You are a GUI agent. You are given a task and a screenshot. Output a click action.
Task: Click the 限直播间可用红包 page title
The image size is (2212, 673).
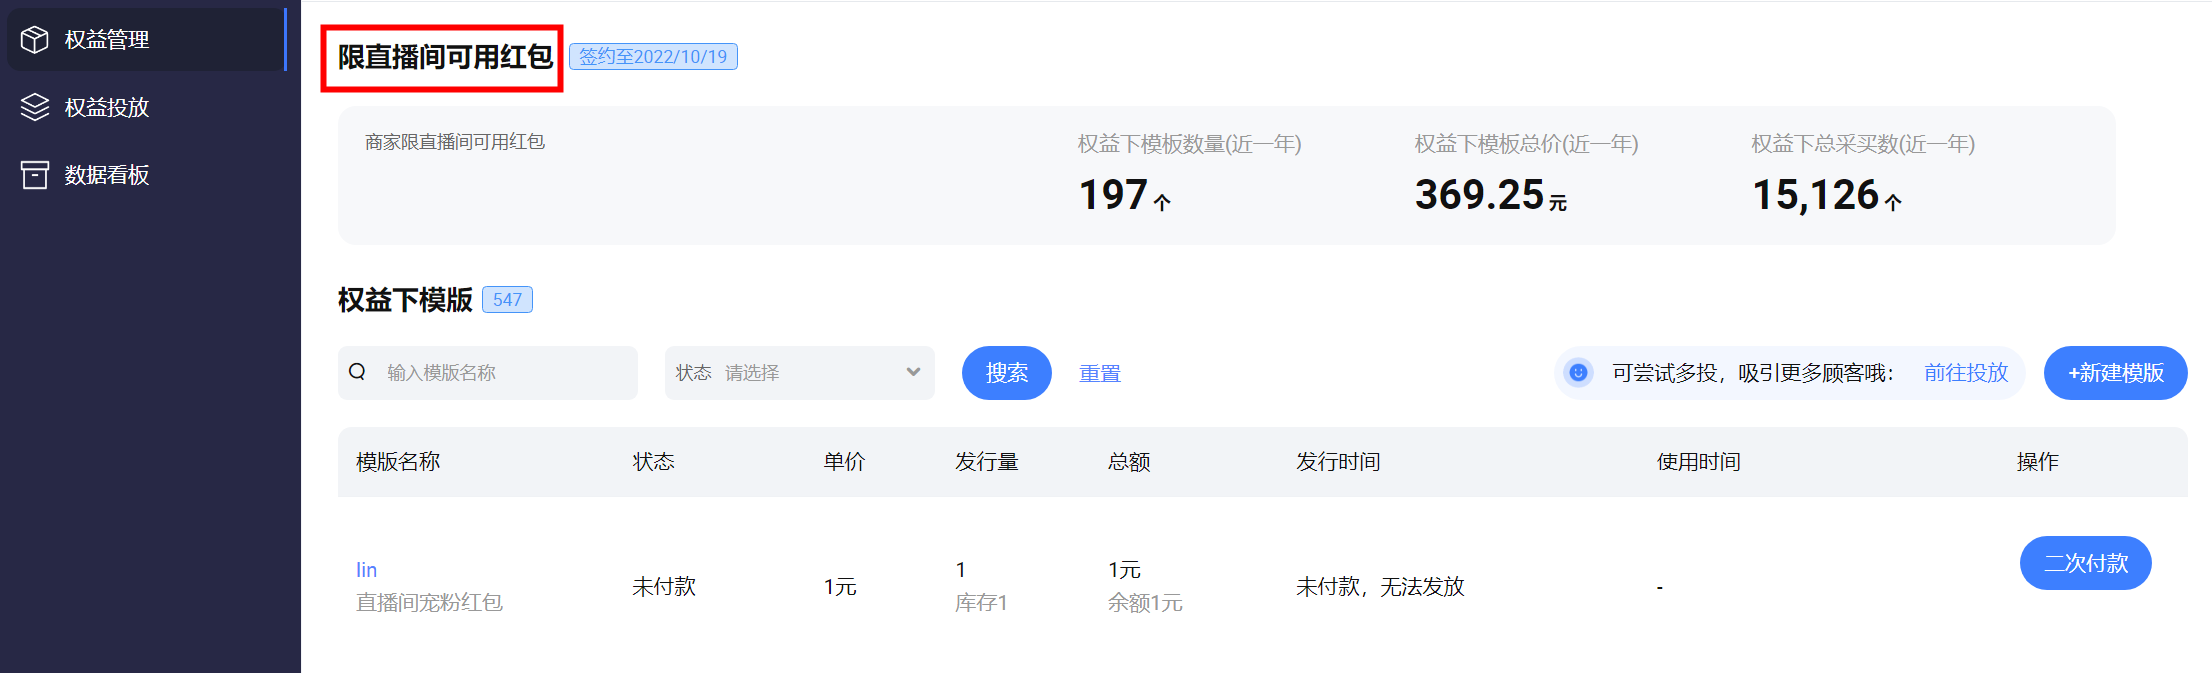pos(445,57)
